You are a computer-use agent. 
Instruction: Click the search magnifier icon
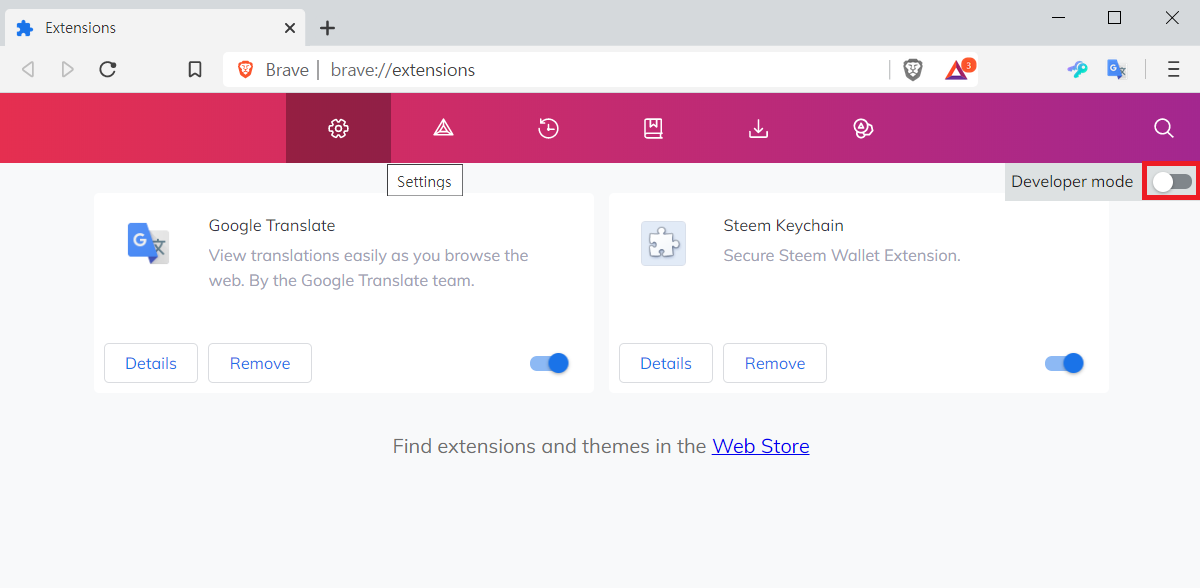click(1163, 128)
